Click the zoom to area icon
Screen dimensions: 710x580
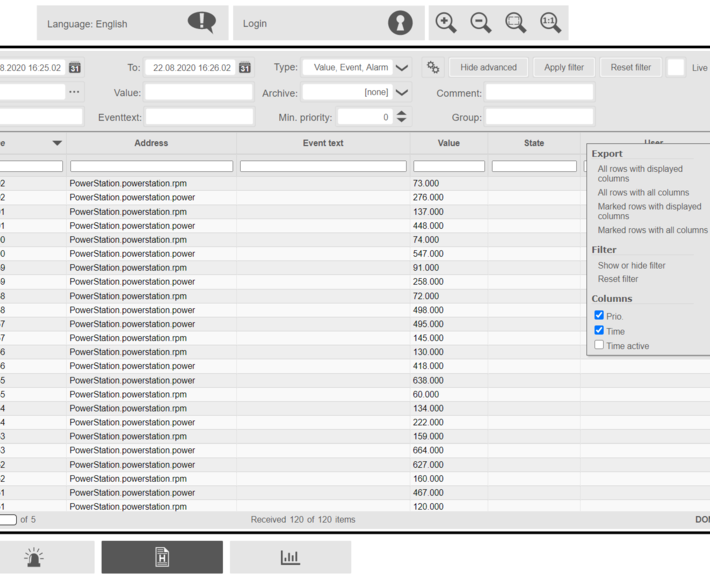click(515, 23)
